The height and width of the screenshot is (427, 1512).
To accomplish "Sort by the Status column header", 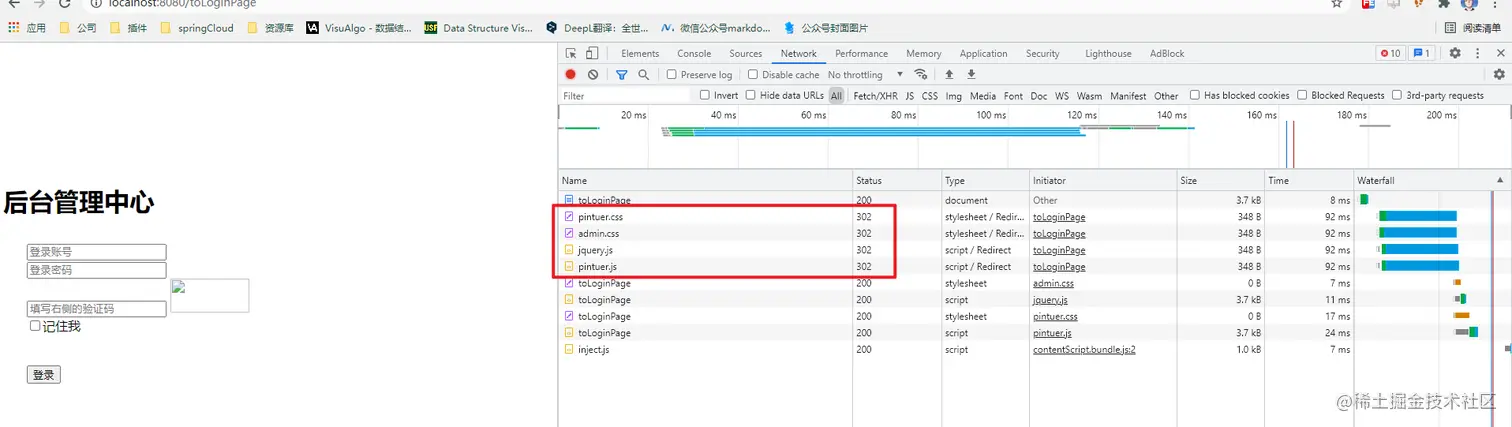I will 897,181.
